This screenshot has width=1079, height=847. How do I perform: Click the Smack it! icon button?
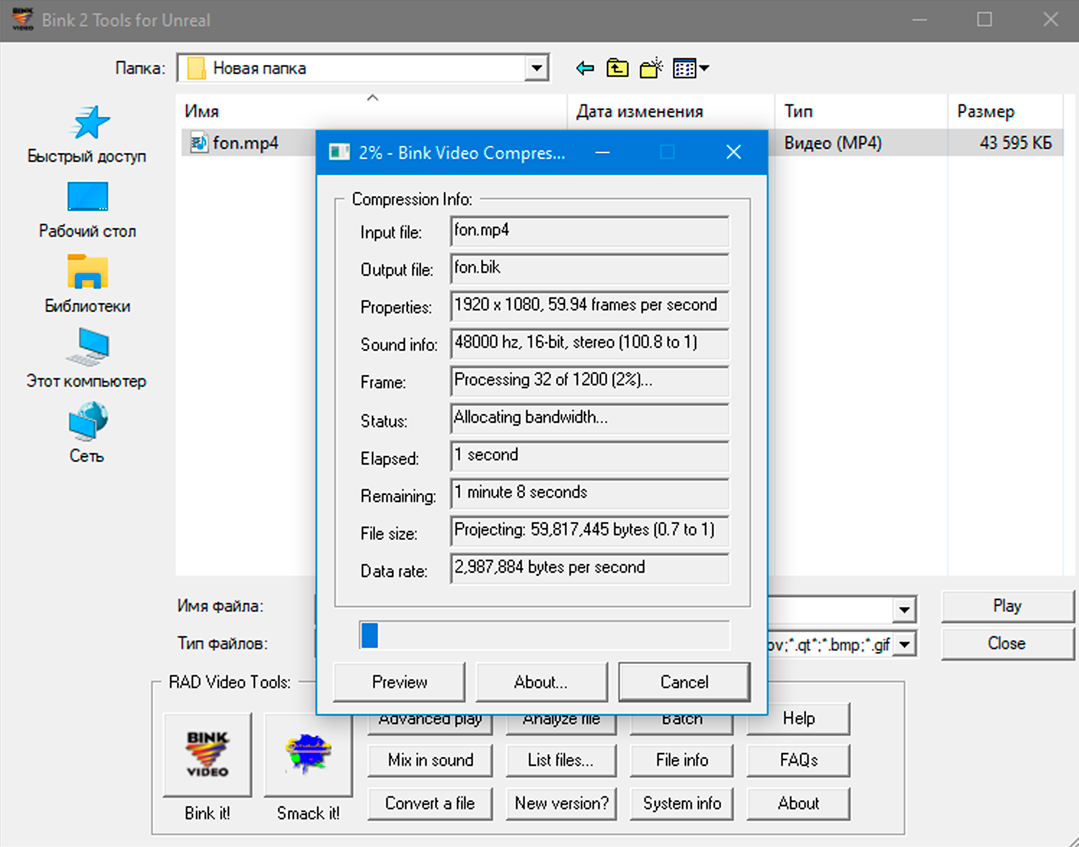(x=308, y=754)
